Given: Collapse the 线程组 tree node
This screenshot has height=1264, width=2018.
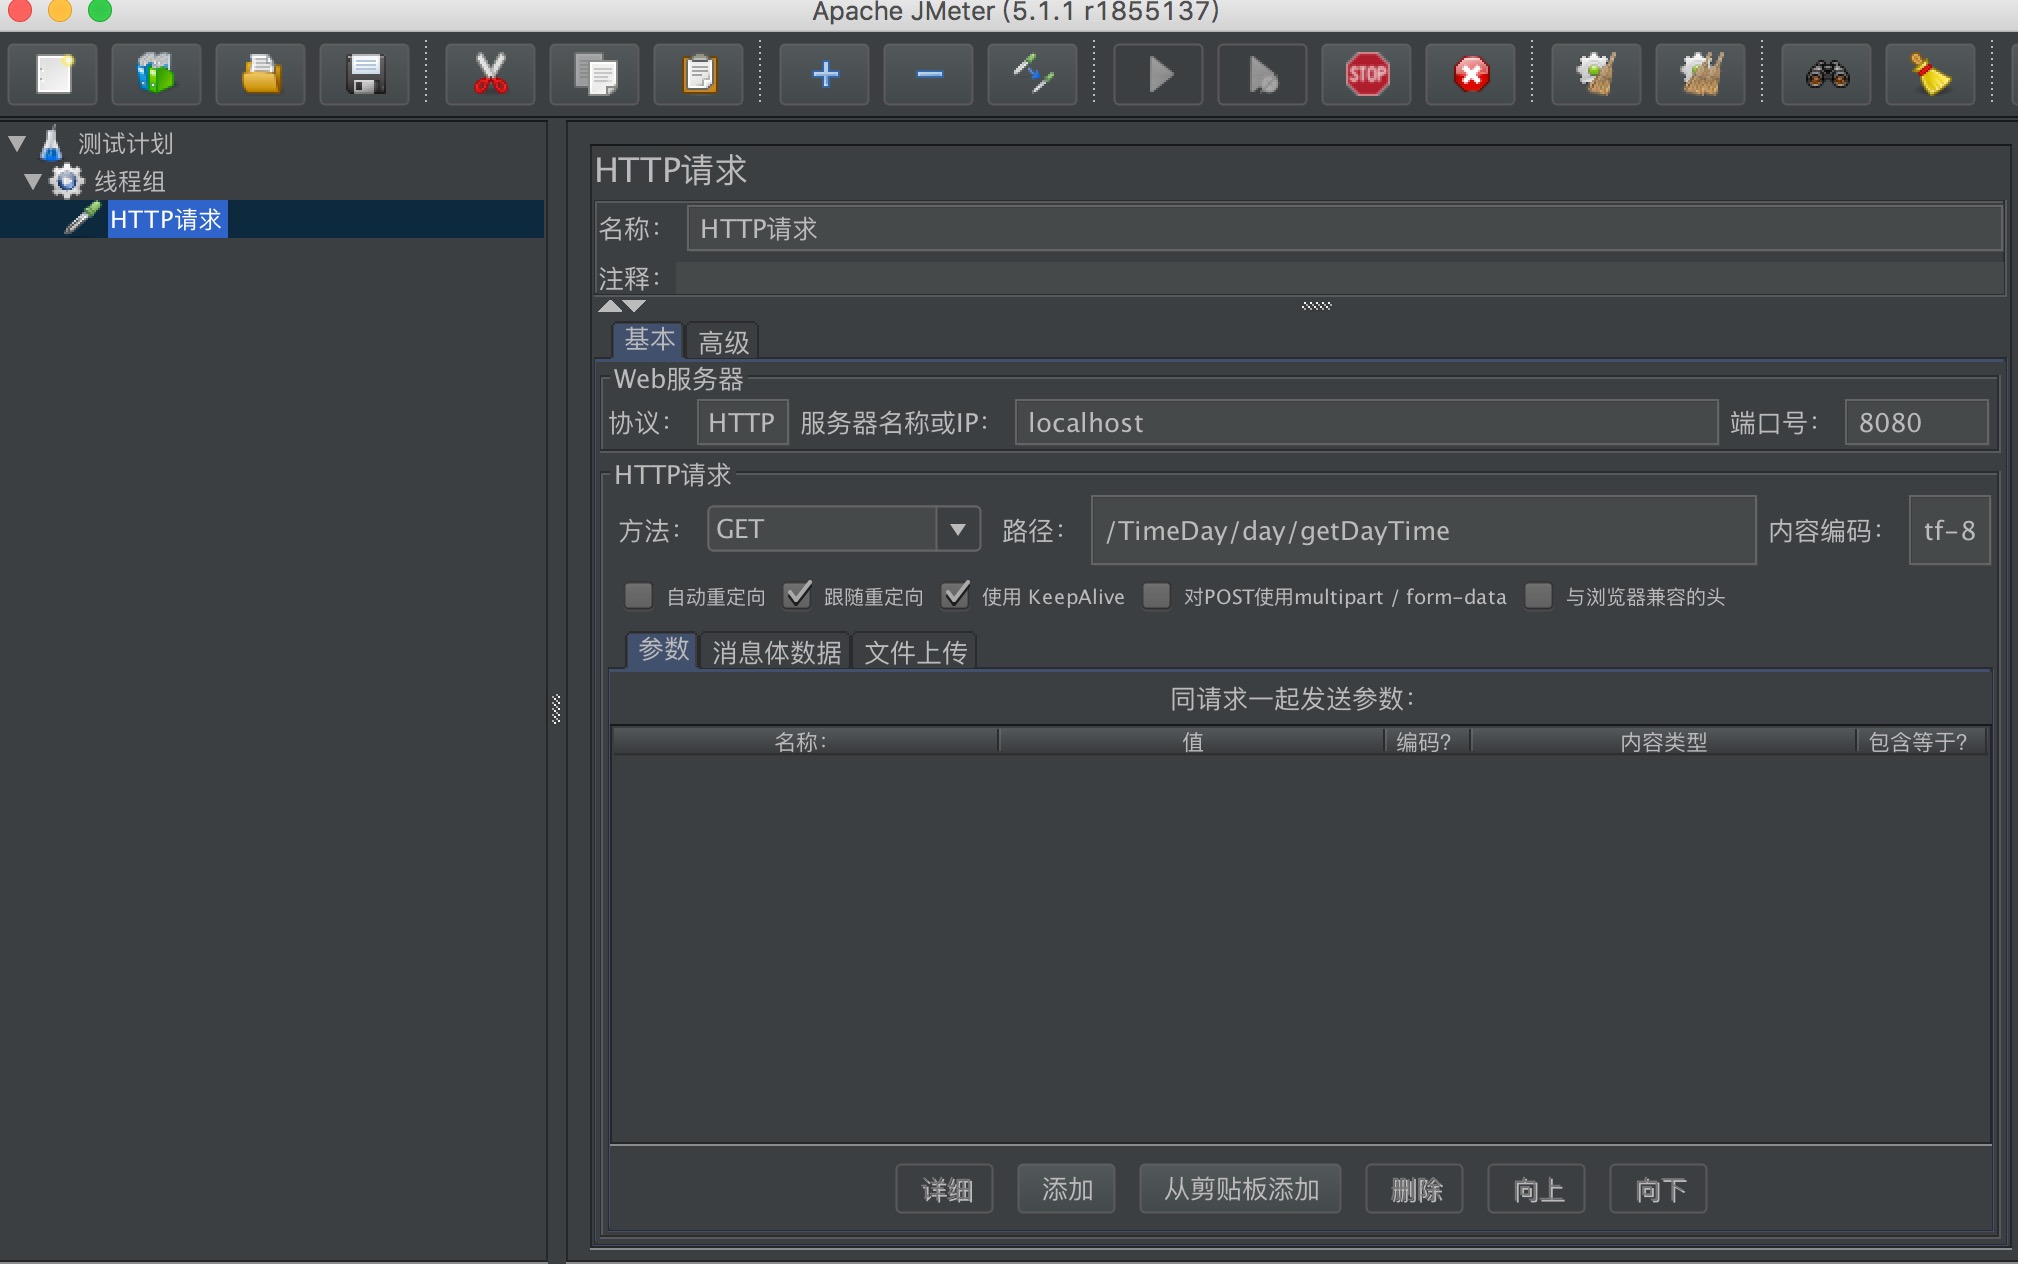Looking at the screenshot, I should (x=33, y=181).
